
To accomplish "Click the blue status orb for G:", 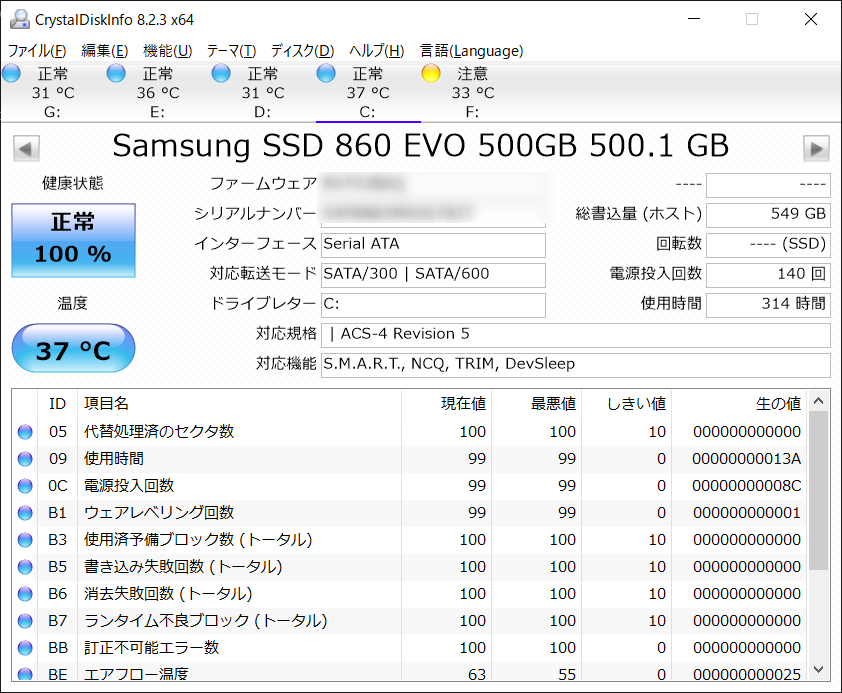I will click(11, 73).
